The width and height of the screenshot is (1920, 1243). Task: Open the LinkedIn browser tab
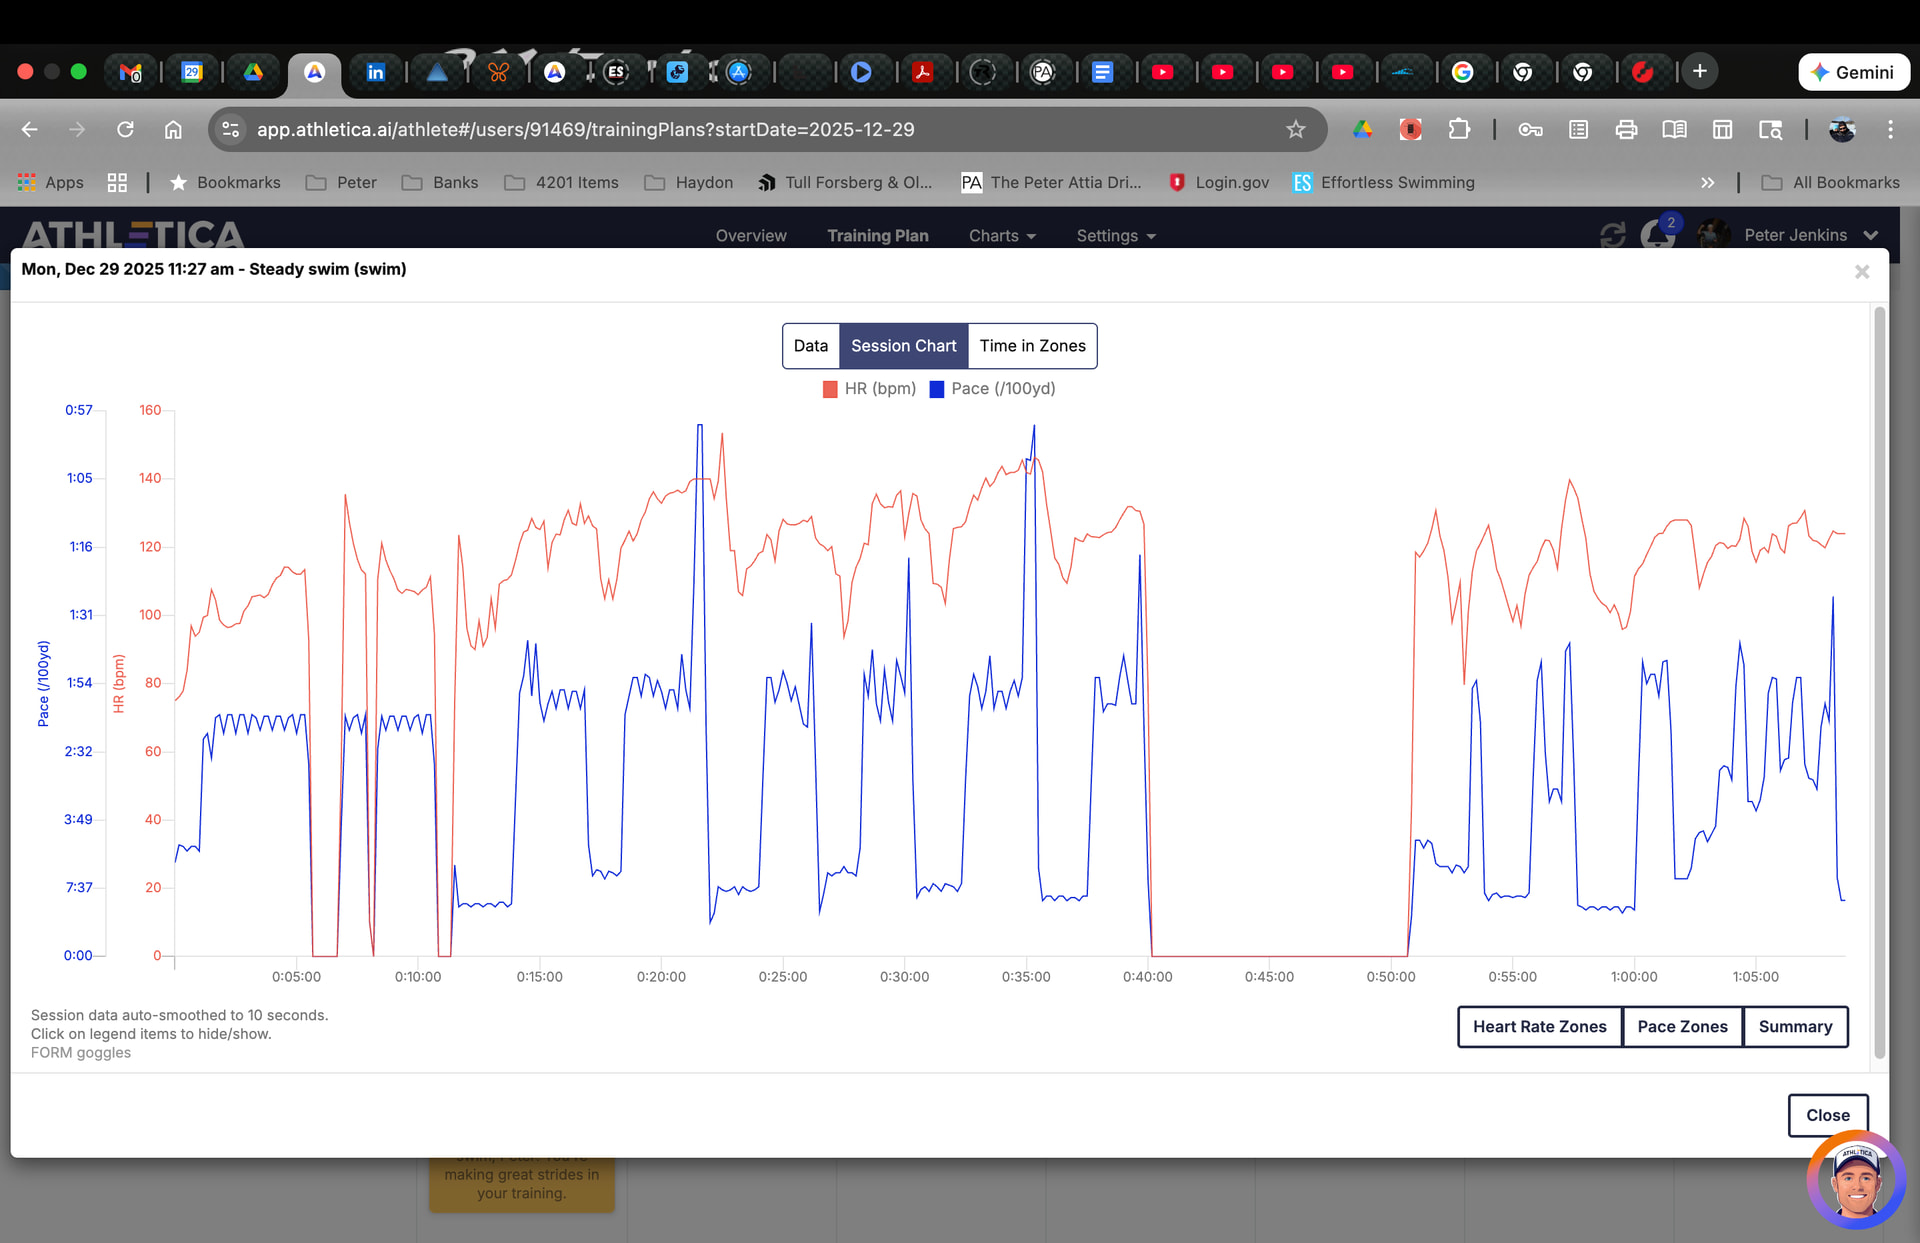[376, 72]
